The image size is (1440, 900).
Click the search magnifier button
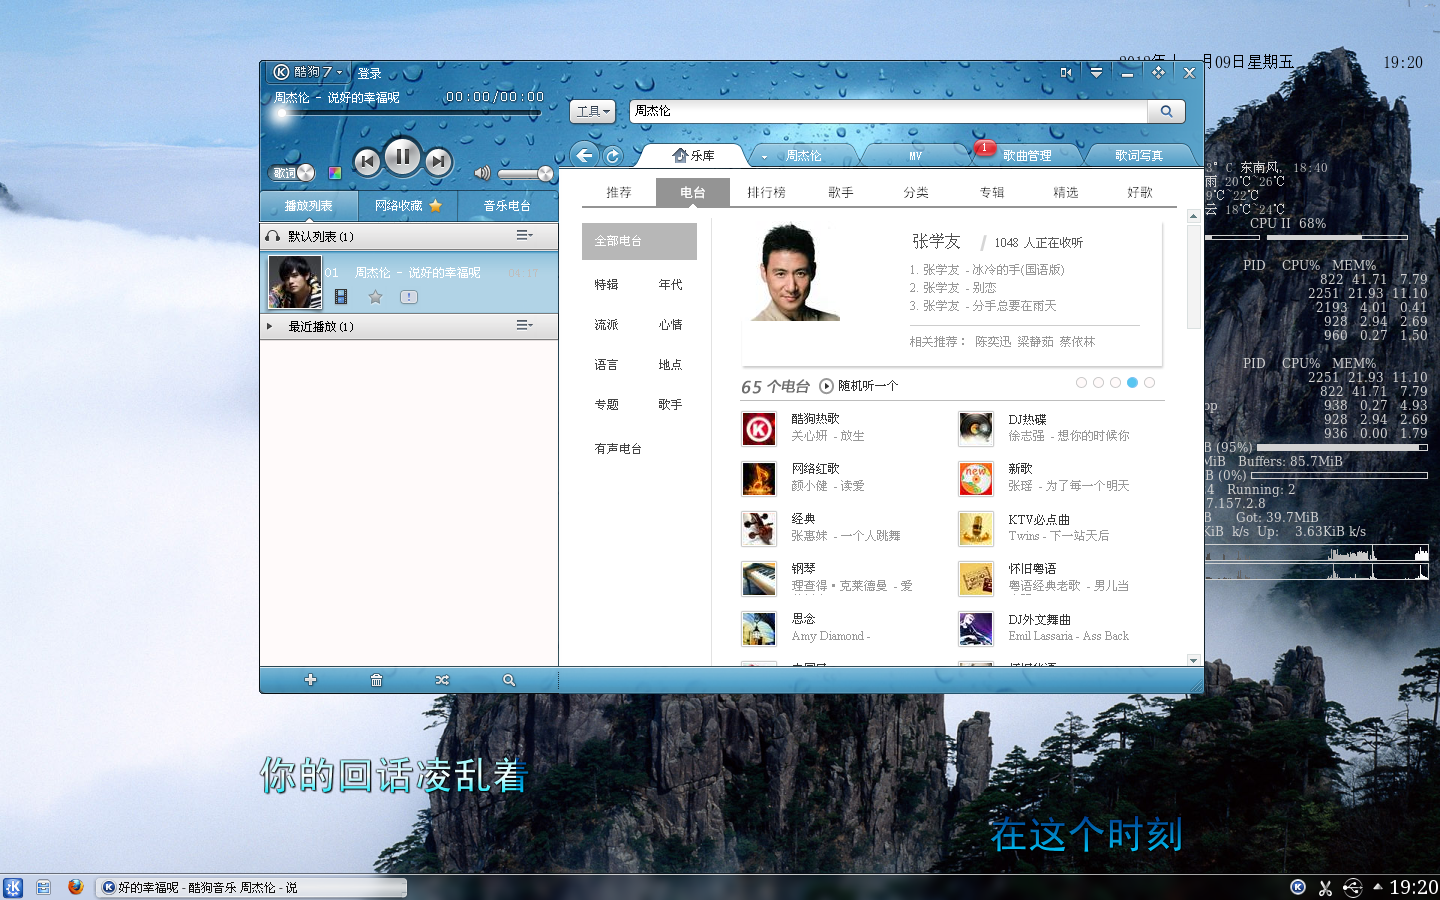coord(1166,111)
